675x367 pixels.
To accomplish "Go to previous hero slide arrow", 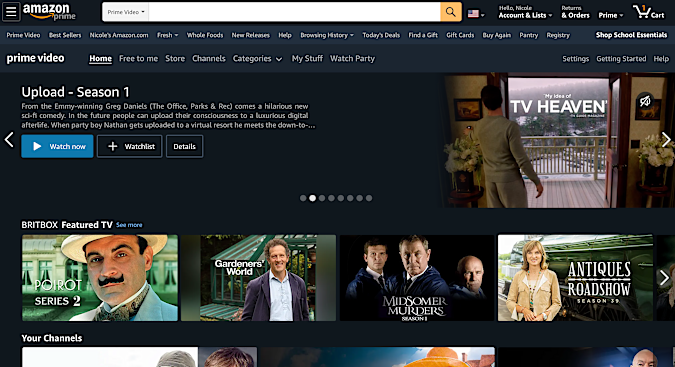I will 9,139.
